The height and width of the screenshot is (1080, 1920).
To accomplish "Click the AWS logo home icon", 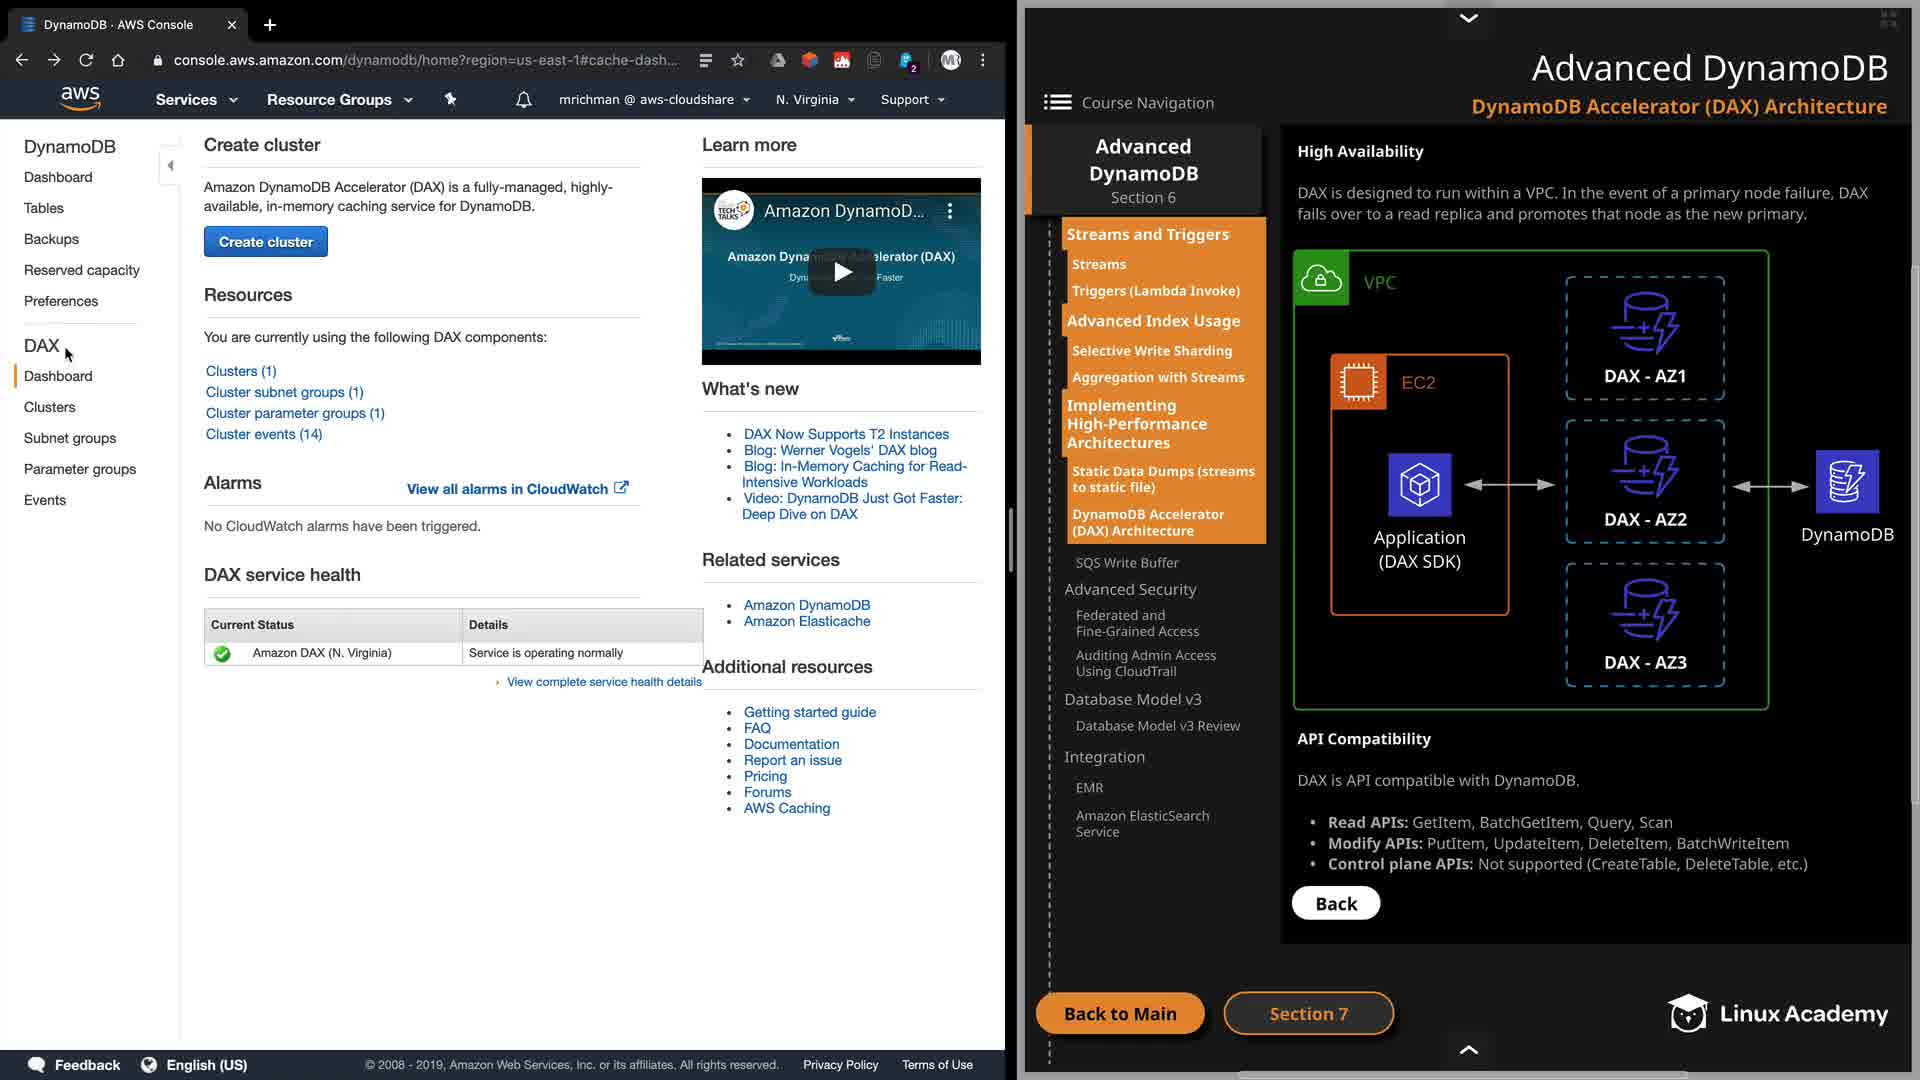I will pyautogui.click(x=80, y=98).
